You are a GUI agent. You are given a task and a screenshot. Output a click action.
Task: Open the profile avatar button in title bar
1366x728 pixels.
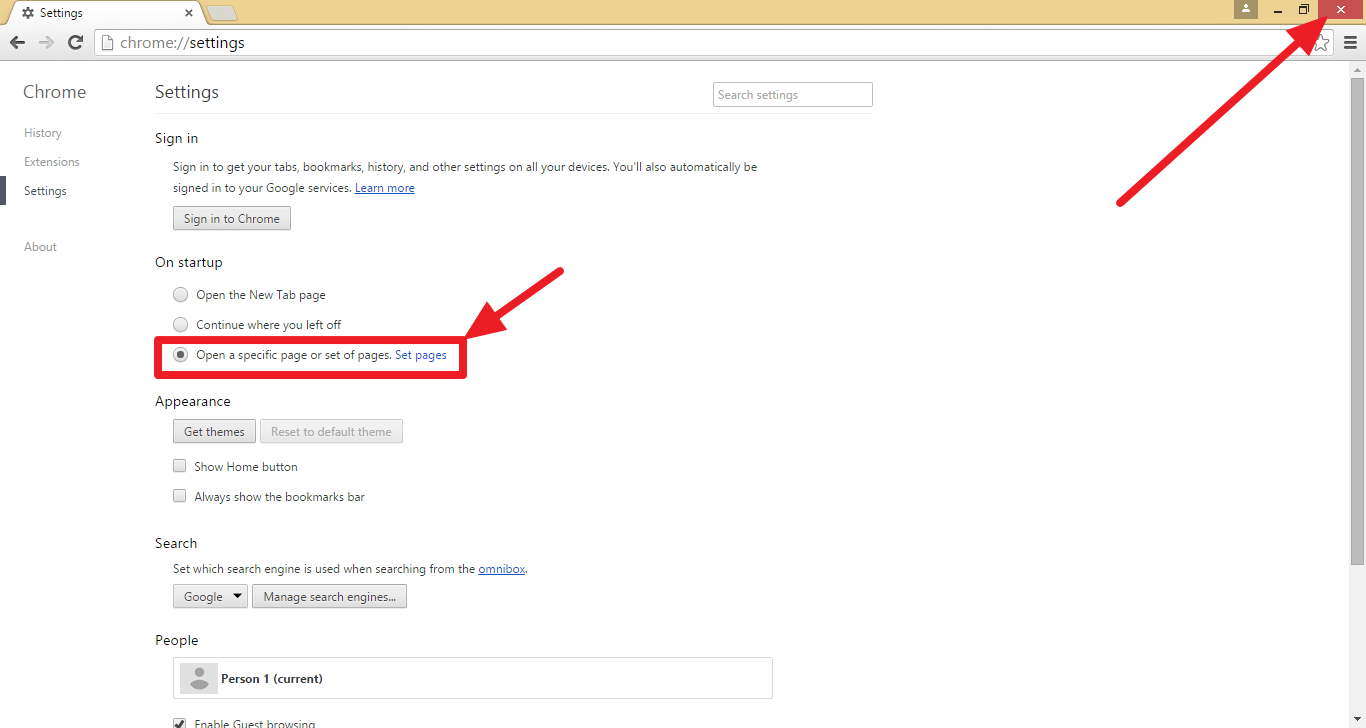[1245, 9]
